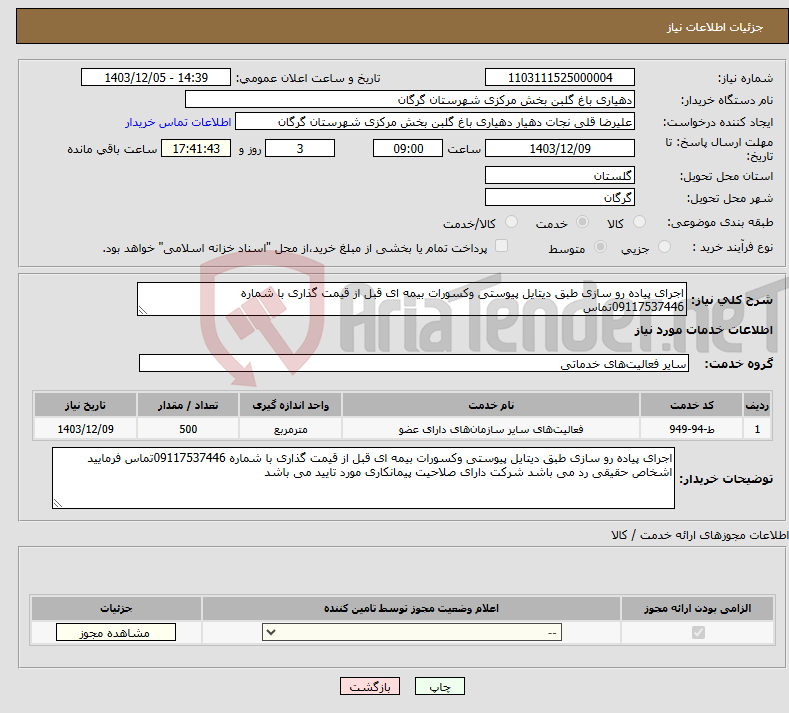The image size is (789, 713).
Task: Click the اطلاعات مجوزهای ارائه خدمت / کالا heading
Action: point(699,535)
